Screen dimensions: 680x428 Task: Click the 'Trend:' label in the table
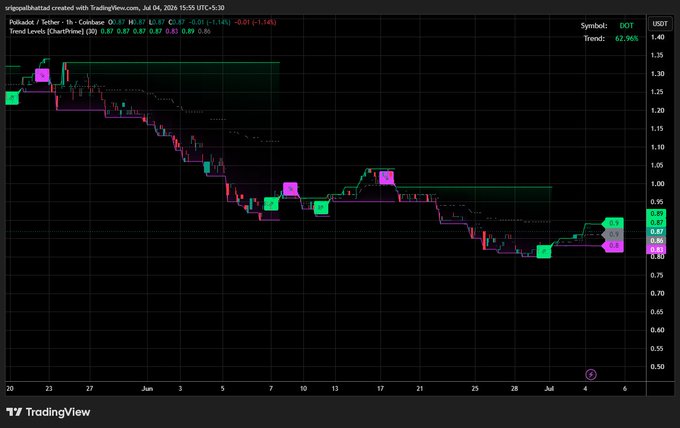594,39
